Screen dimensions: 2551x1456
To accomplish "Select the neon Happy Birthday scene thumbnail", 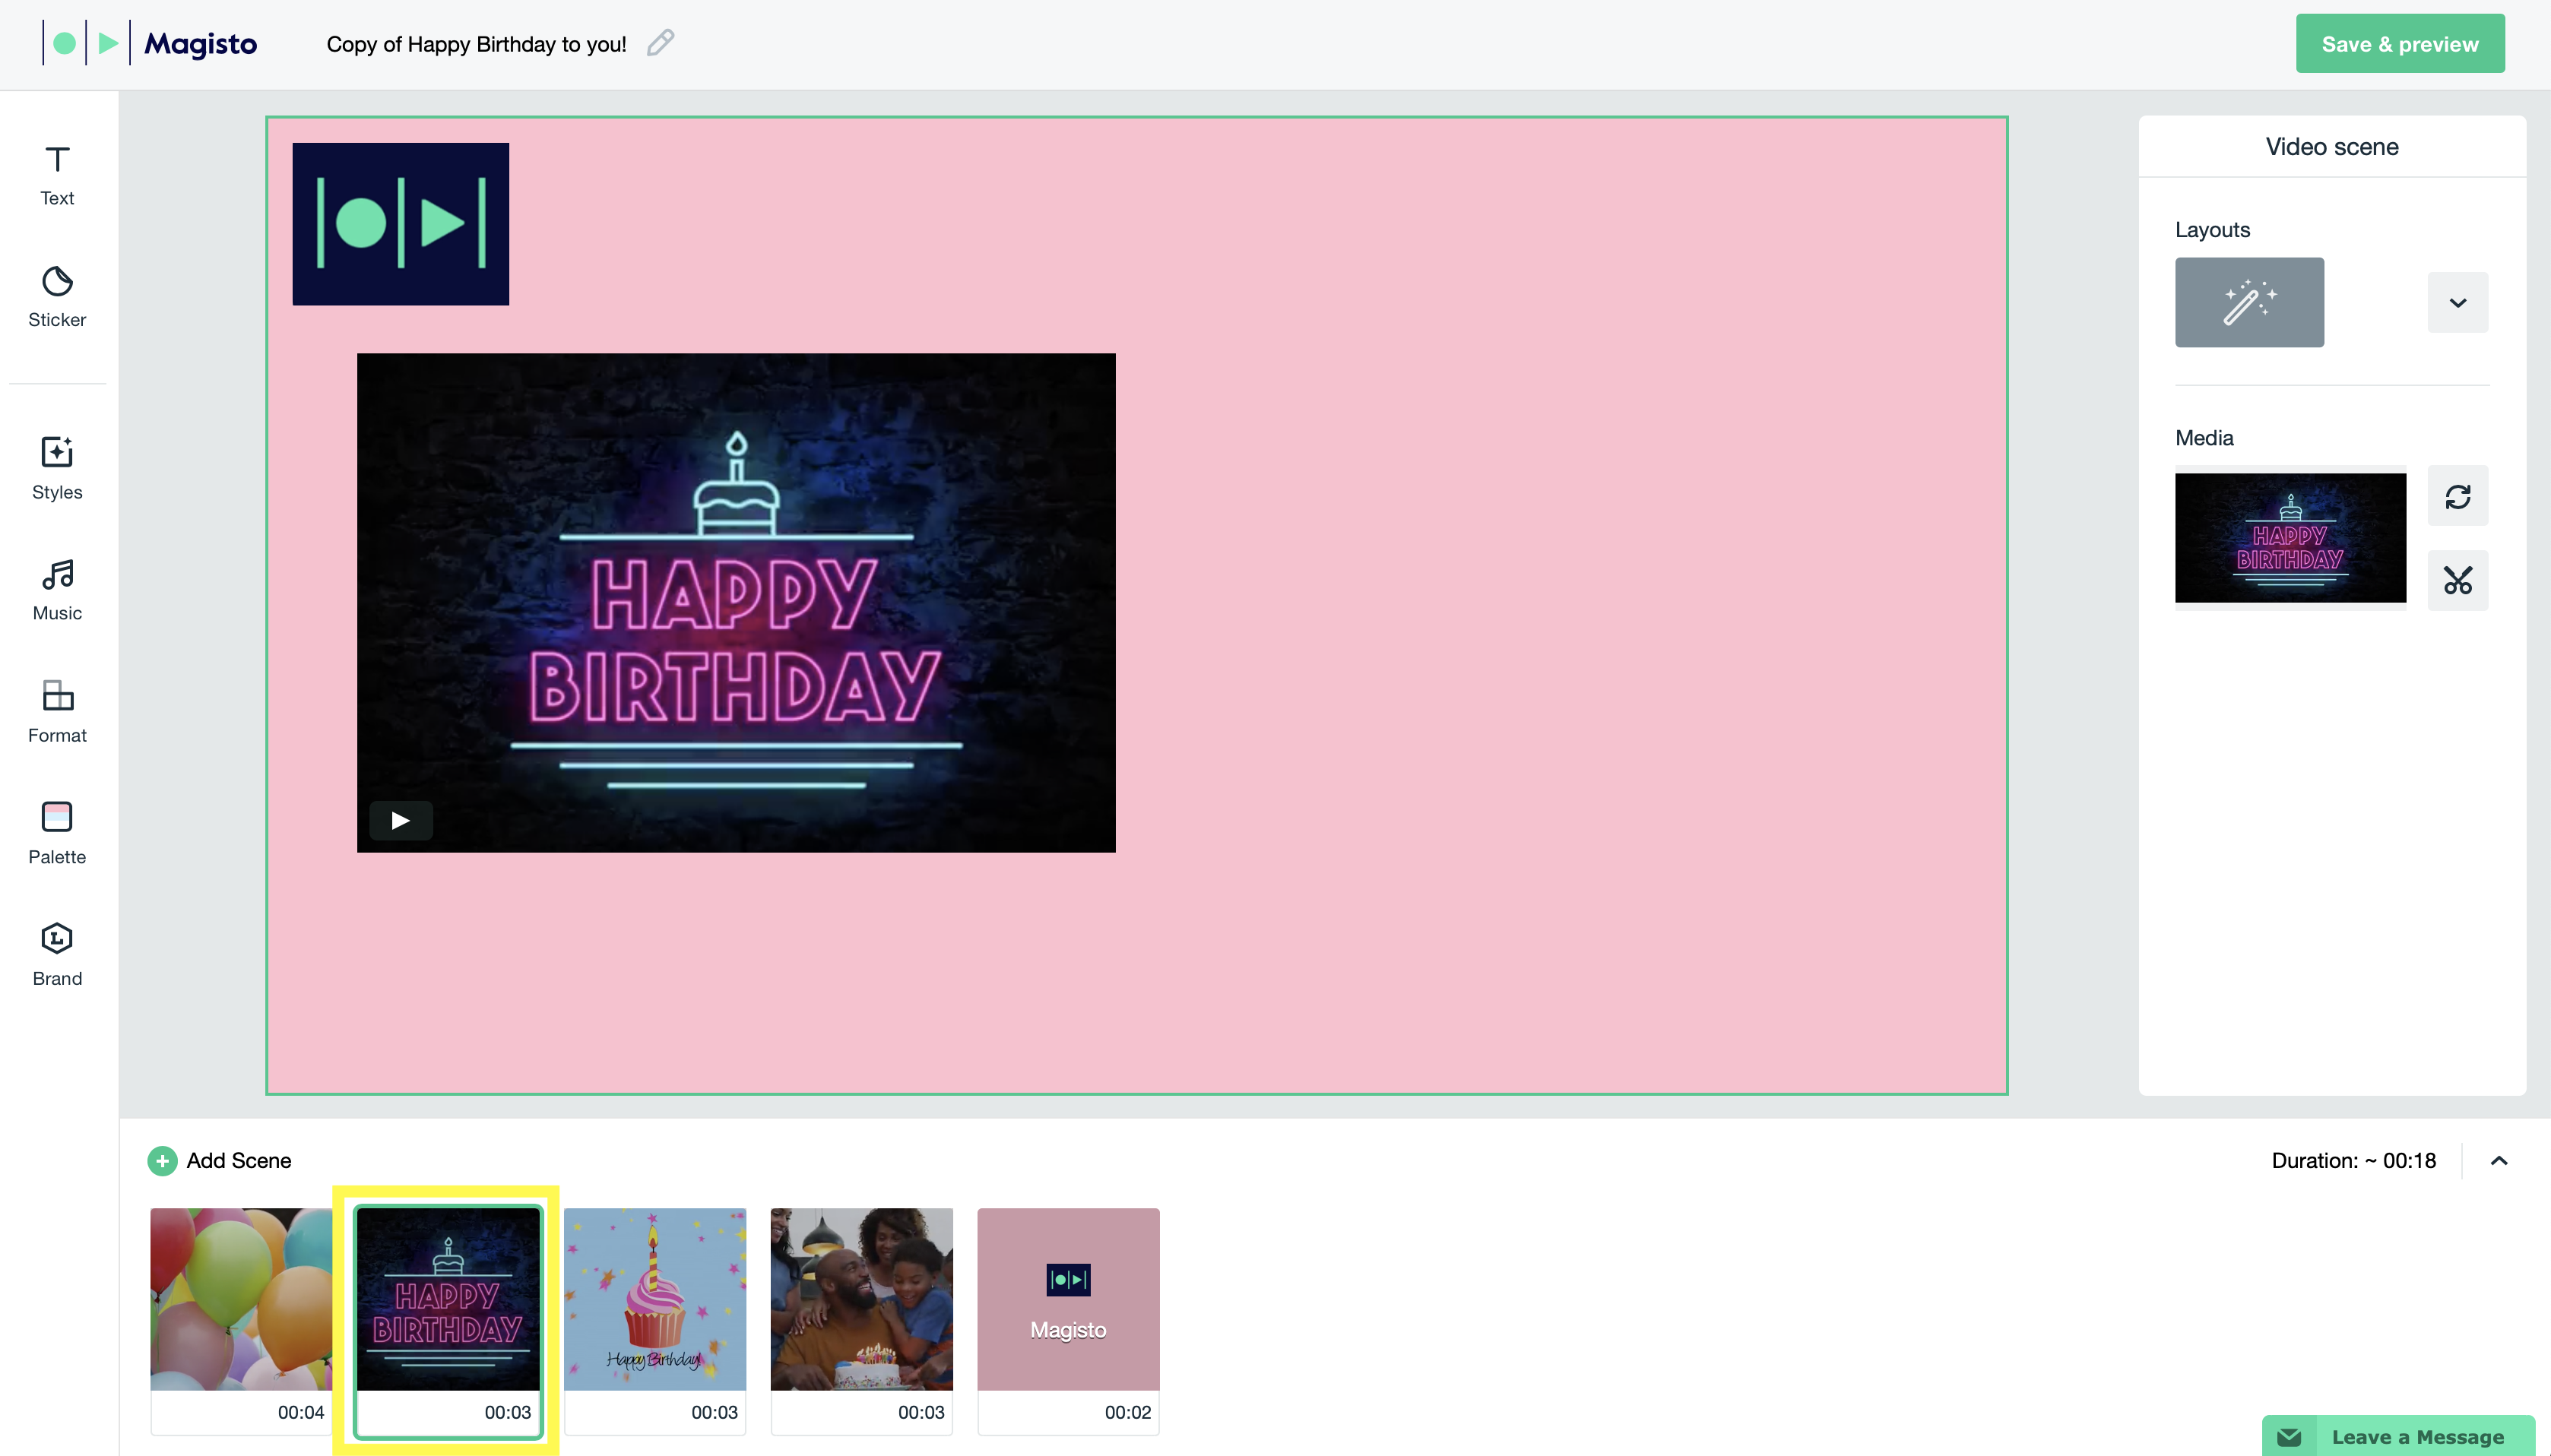I will pos(448,1299).
